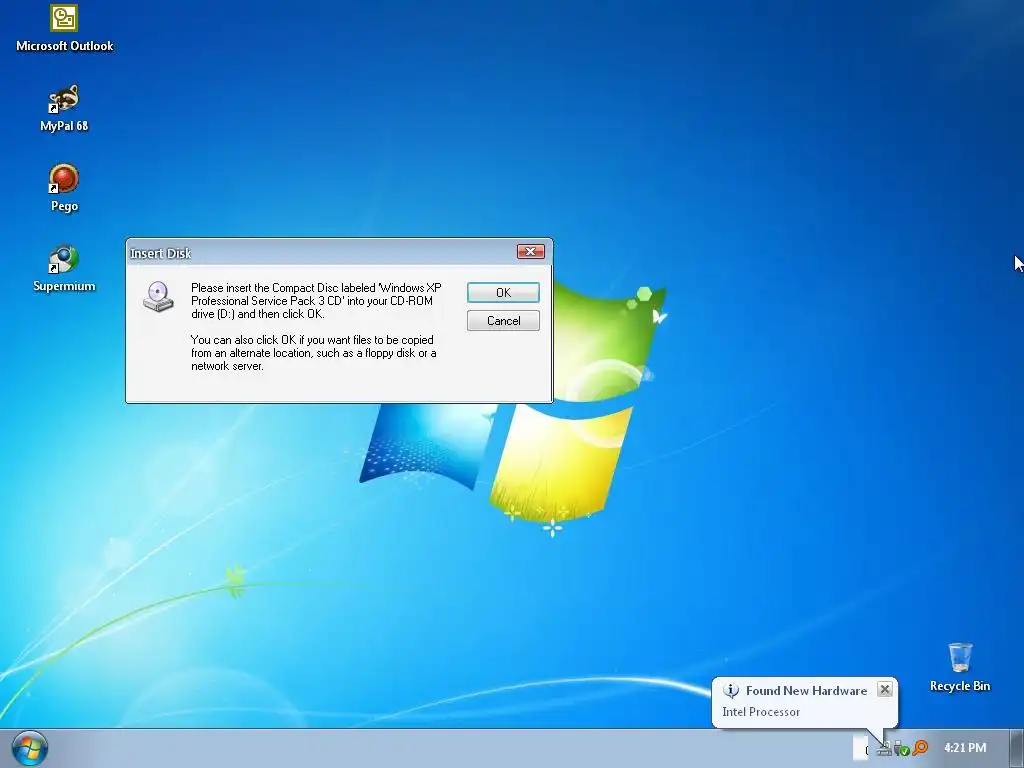Click the orange magnifier tray icon
Viewport: 1024px width, 768px height.
[920, 748]
